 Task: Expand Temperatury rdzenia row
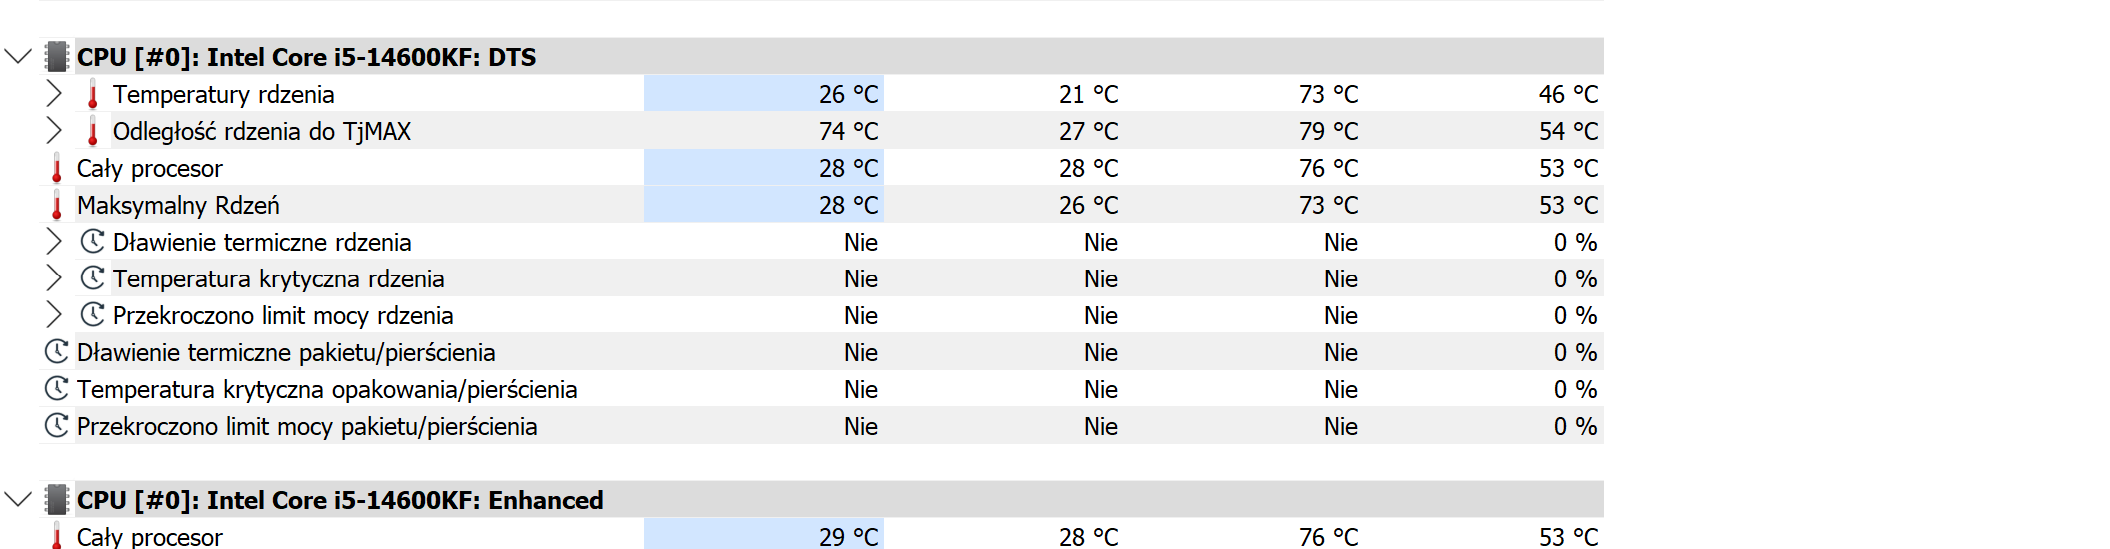pyautogui.click(x=54, y=94)
